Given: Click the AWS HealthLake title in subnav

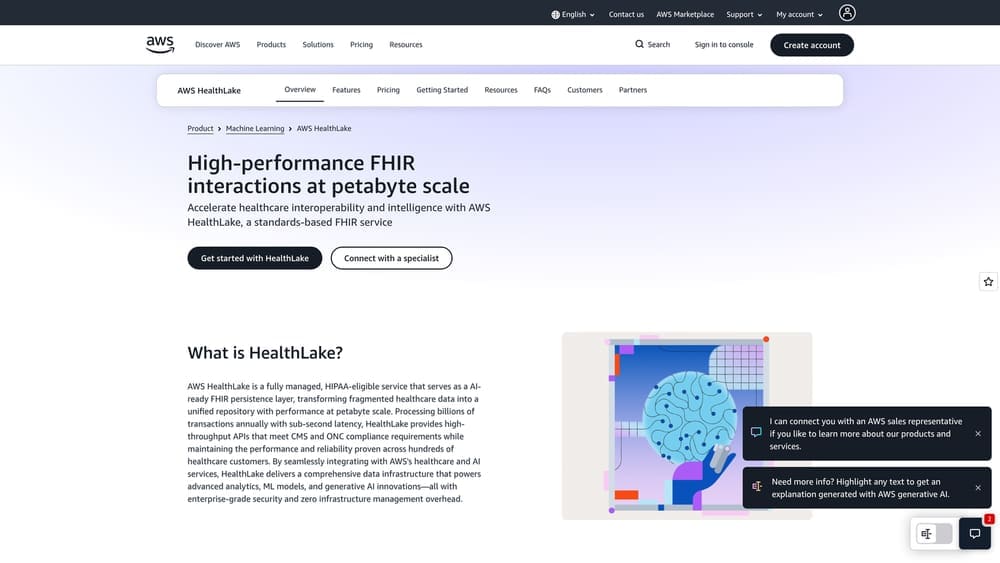Looking at the screenshot, I should (x=209, y=91).
